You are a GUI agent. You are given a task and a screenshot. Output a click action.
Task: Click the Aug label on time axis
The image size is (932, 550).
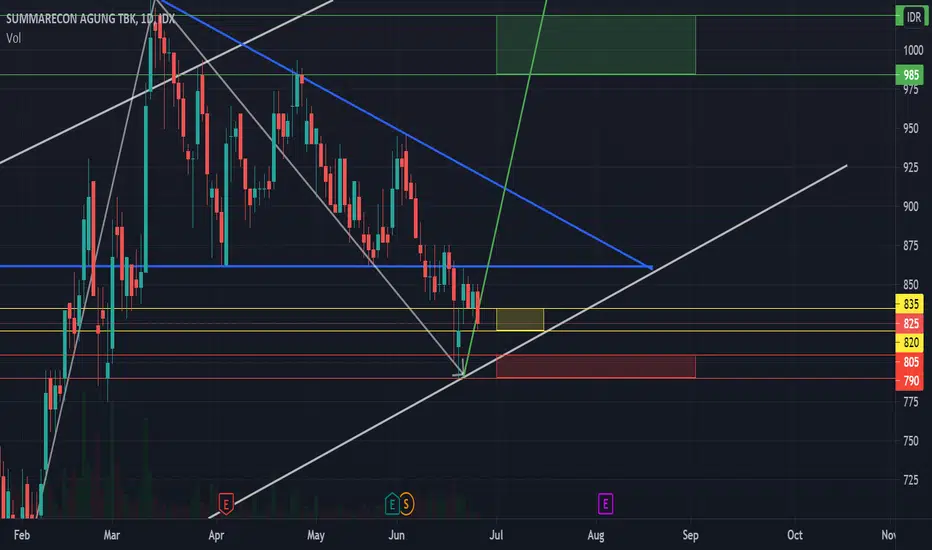point(596,535)
